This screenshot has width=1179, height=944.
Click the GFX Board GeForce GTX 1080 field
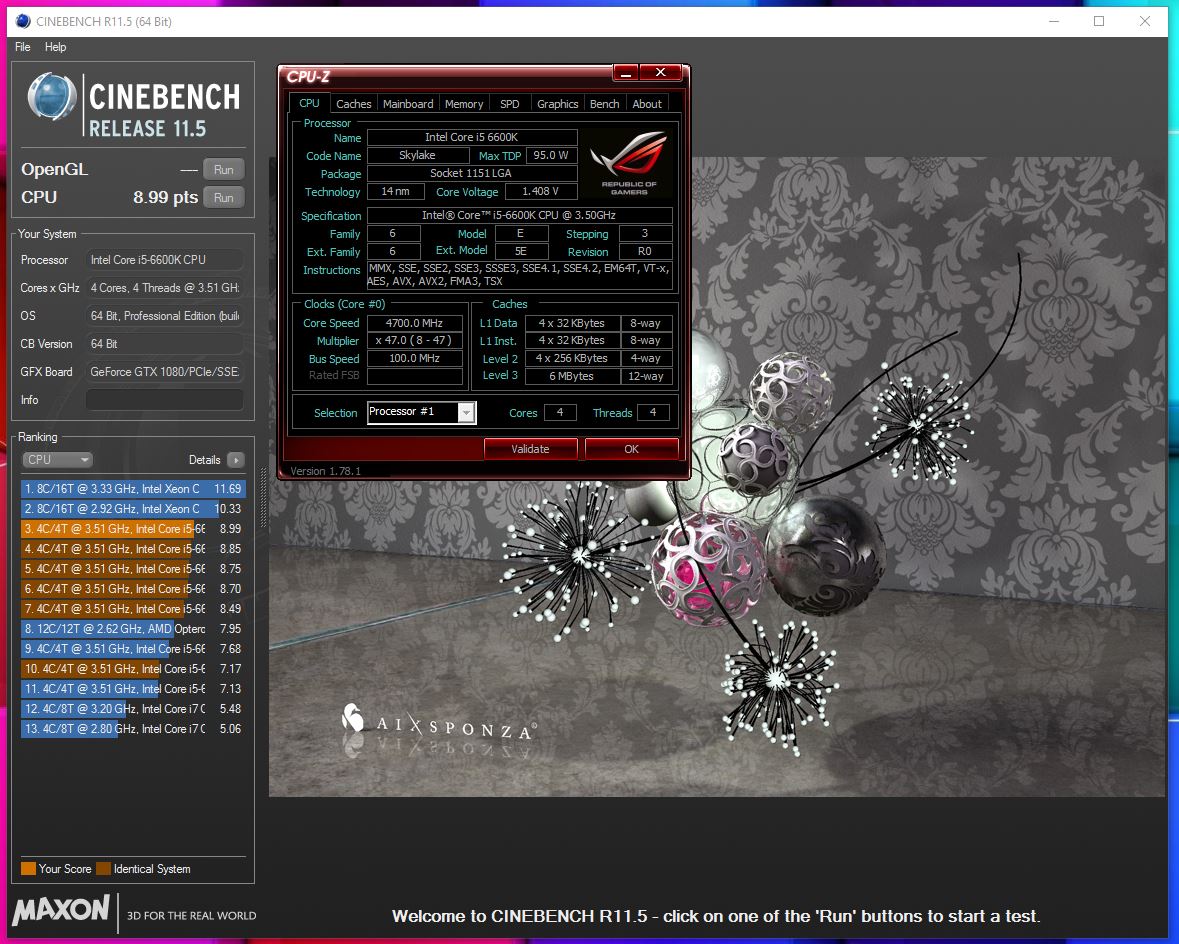[164, 372]
